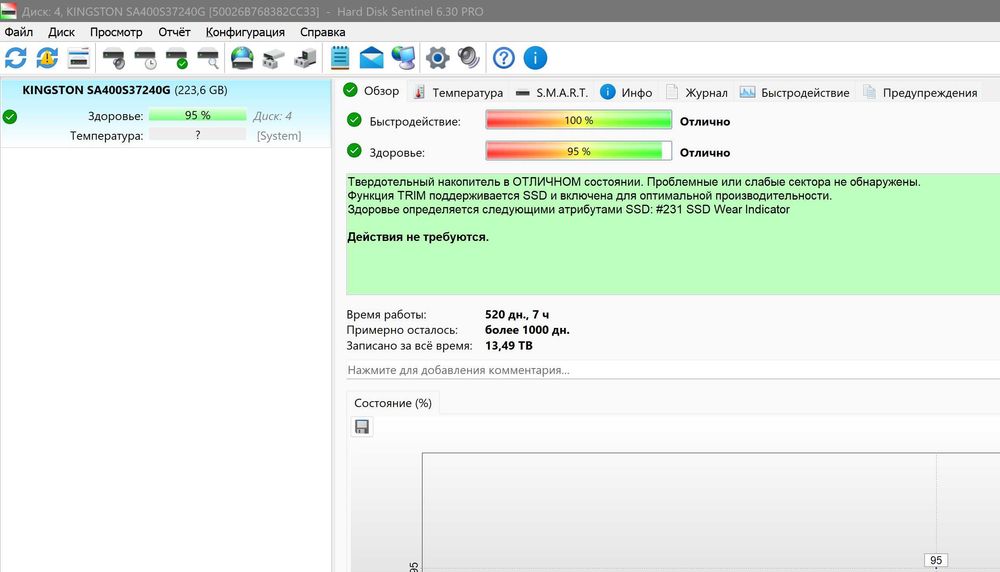Click the Отлично rating next to the Быстродействие bar
1000x572 pixels.
(705, 121)
